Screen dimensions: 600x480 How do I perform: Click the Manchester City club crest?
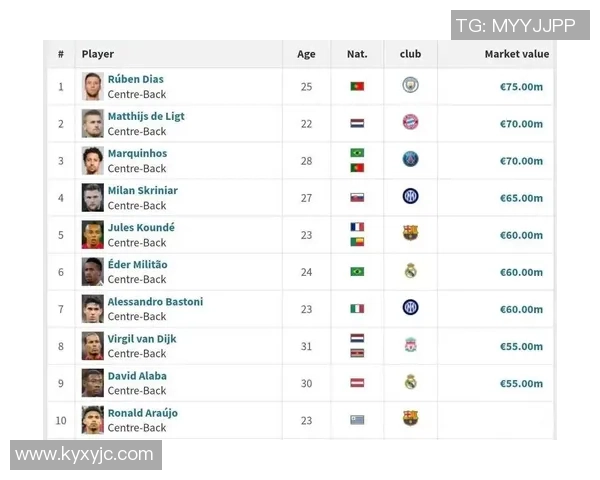pos(410,86)
